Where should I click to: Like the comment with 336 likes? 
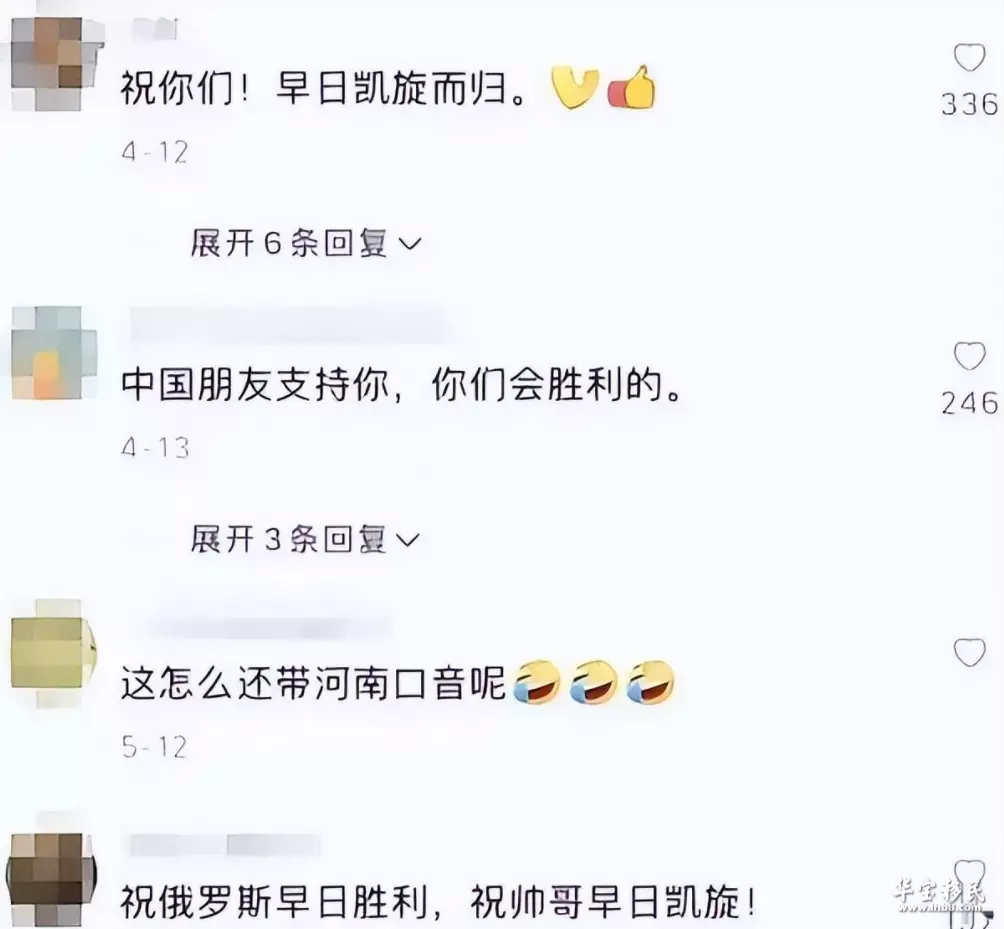(x=969, y=58)
